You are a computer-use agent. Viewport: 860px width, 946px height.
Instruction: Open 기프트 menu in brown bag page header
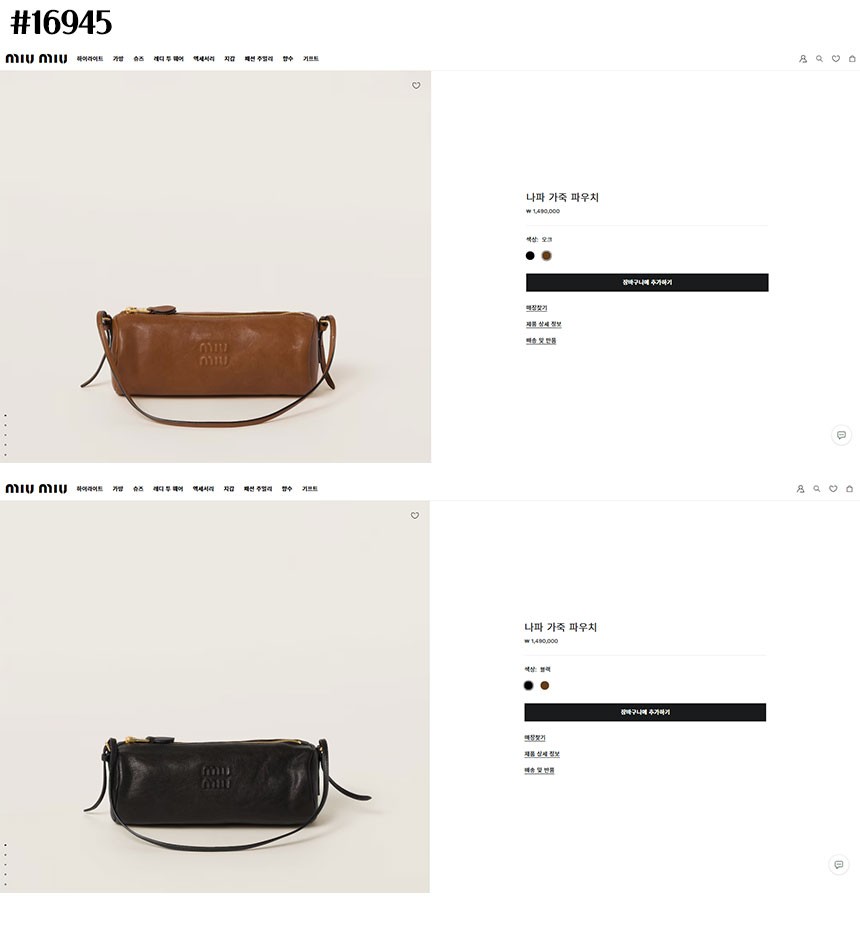(311, 59)
